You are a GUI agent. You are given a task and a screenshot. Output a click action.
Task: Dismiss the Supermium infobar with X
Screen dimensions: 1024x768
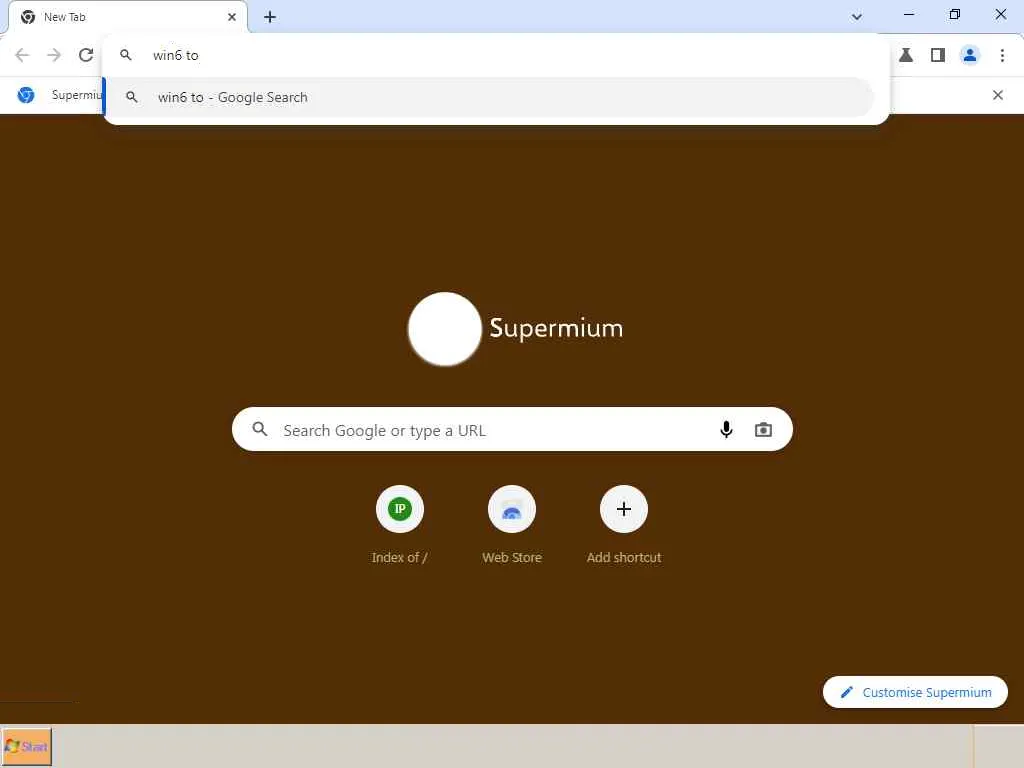click(997, 95)
